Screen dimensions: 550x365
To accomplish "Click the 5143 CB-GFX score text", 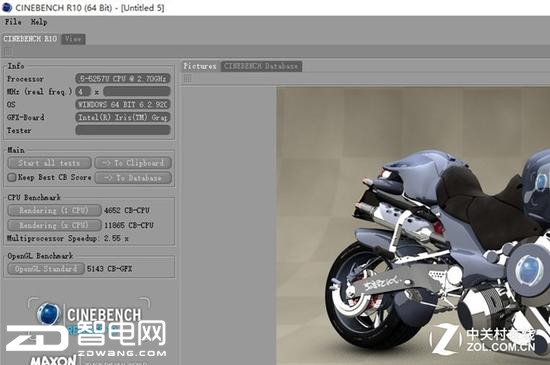I will coord(109,269).
